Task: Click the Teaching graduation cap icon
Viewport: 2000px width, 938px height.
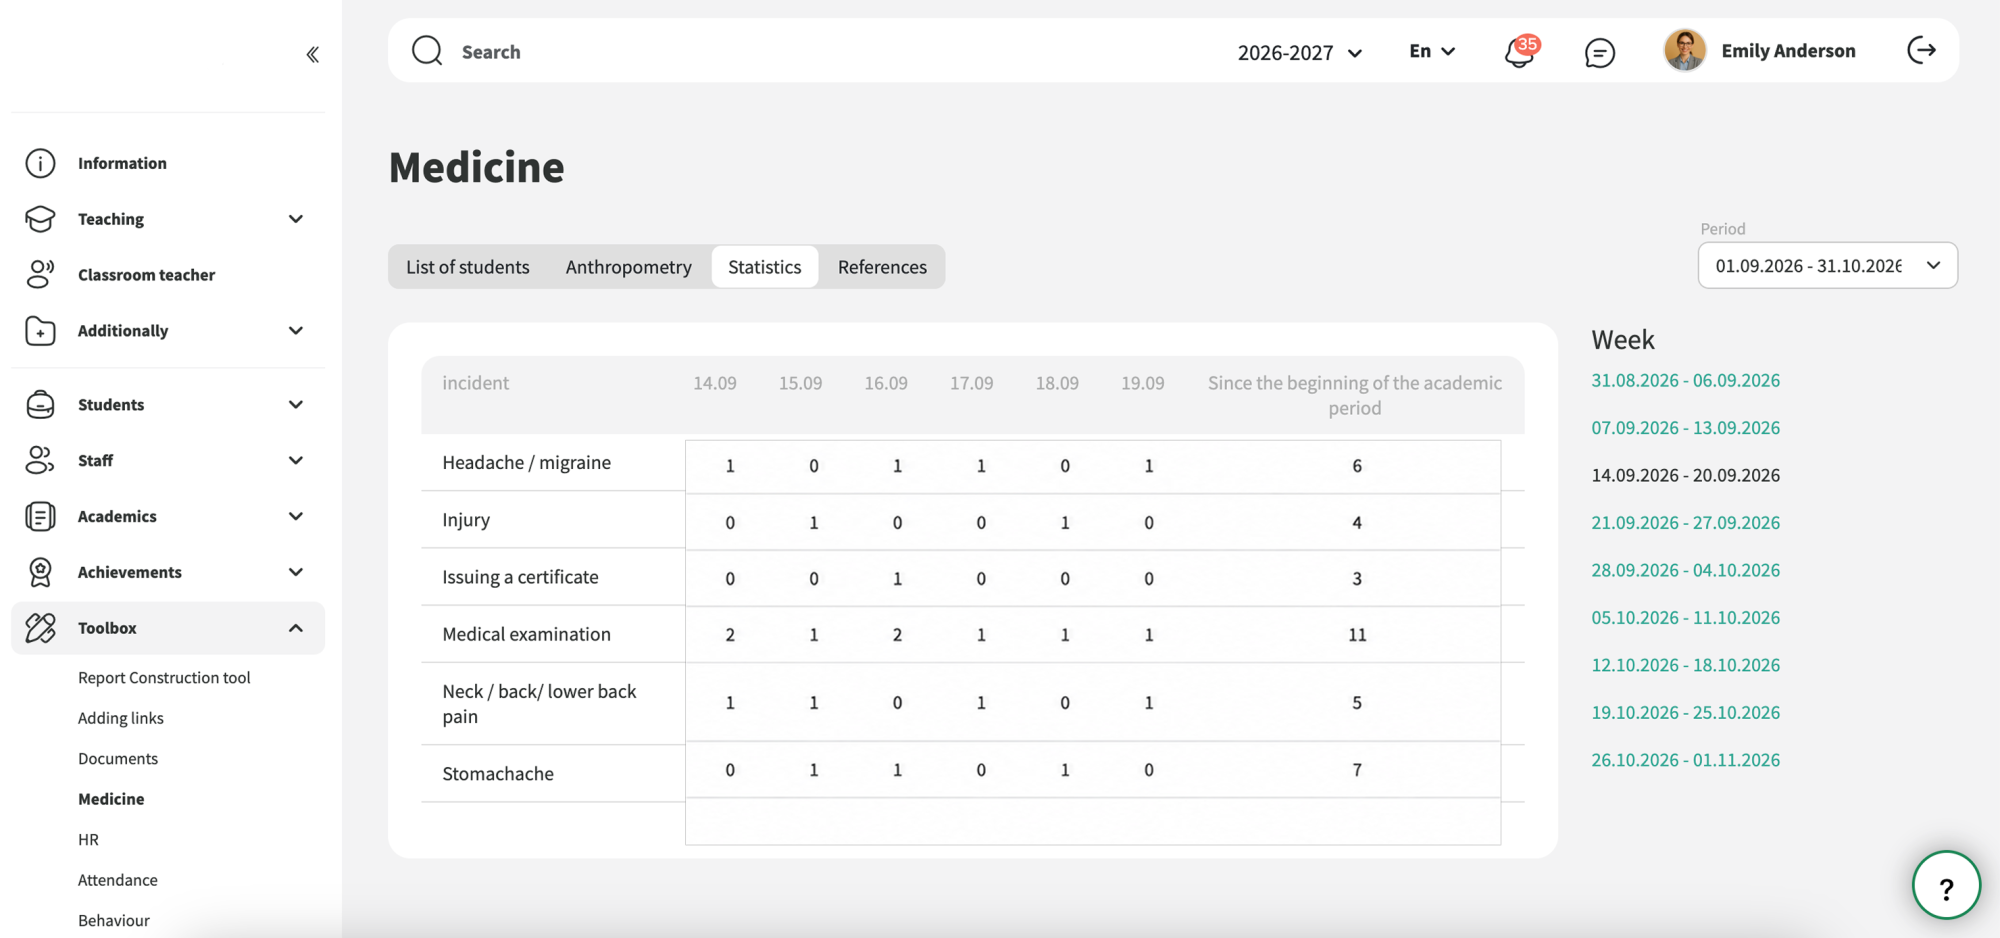Action: (x=40, y=219)
